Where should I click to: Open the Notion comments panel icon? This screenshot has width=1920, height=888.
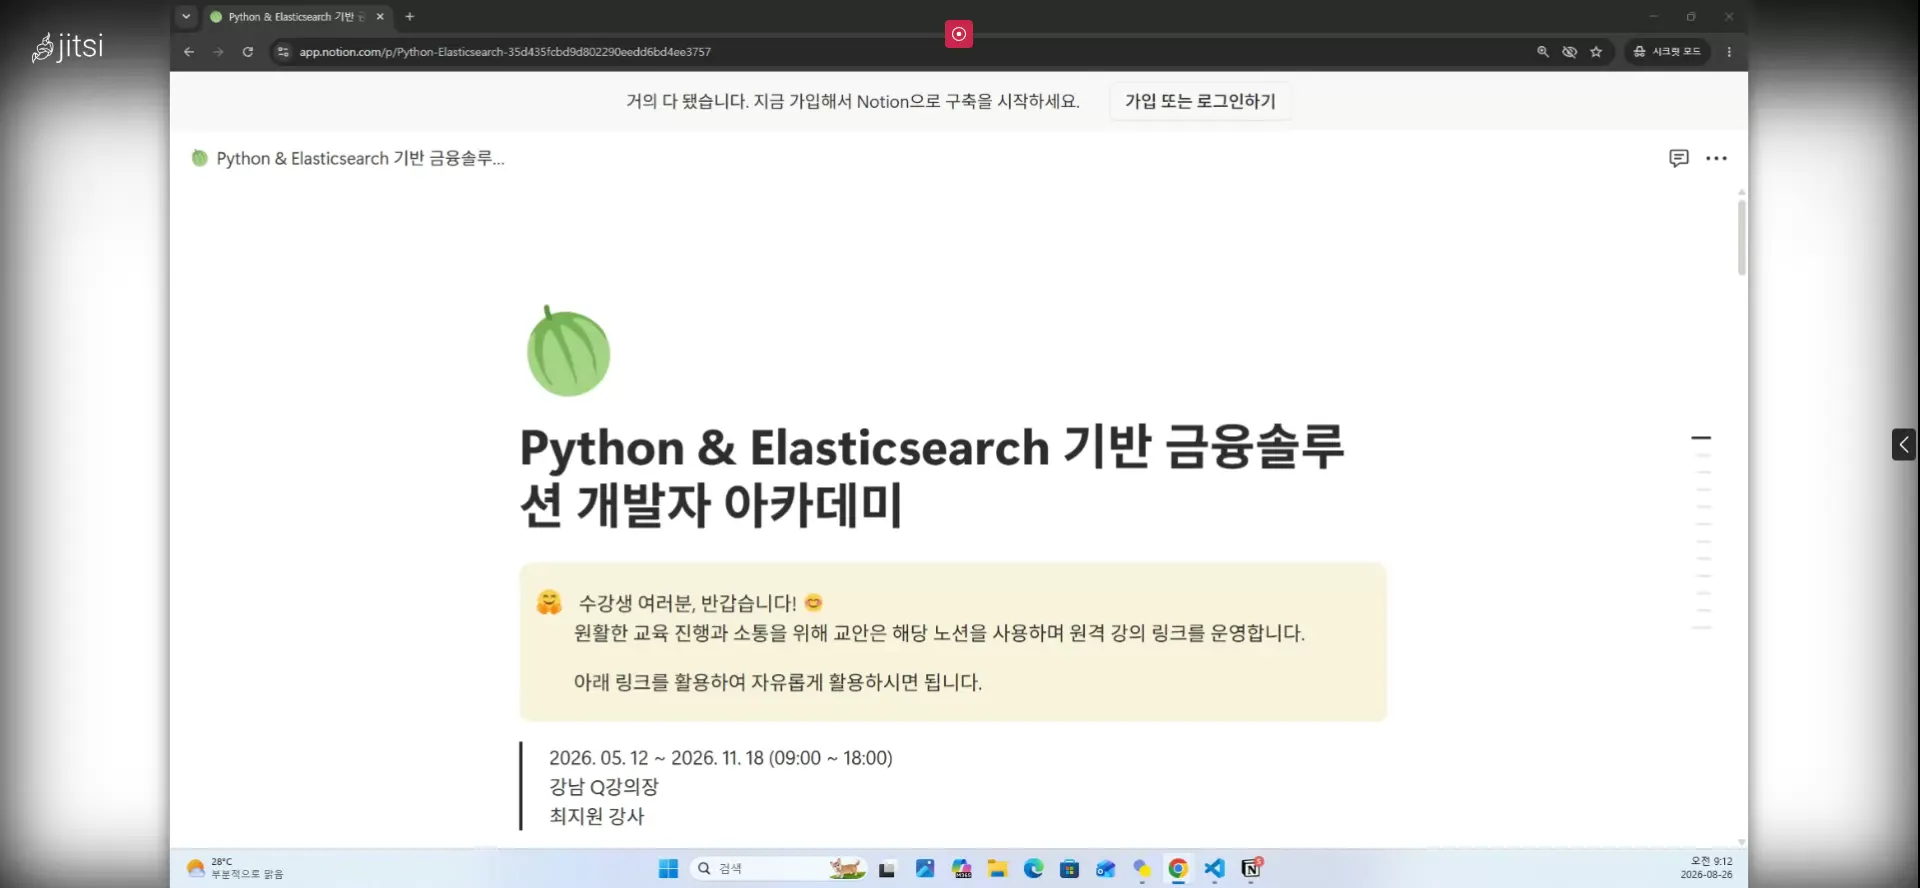(x=1679, y=158)
